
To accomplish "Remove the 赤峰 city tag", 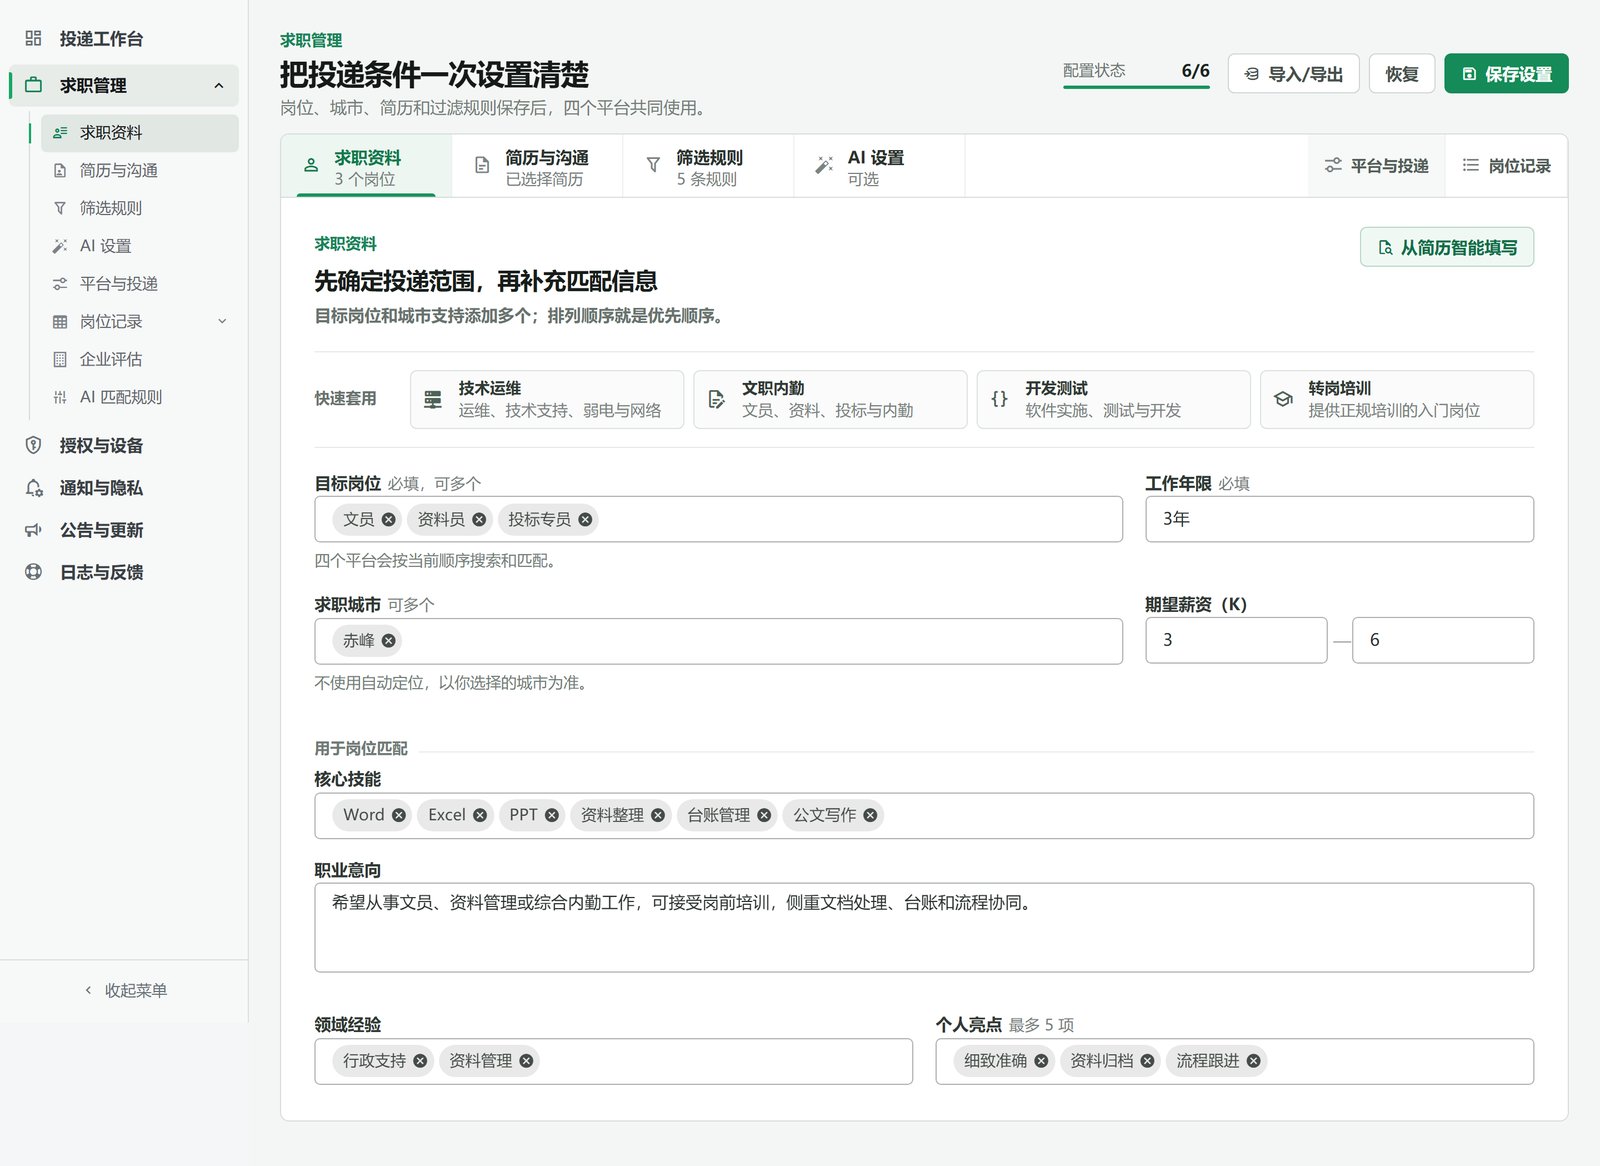I will (388, 641).
